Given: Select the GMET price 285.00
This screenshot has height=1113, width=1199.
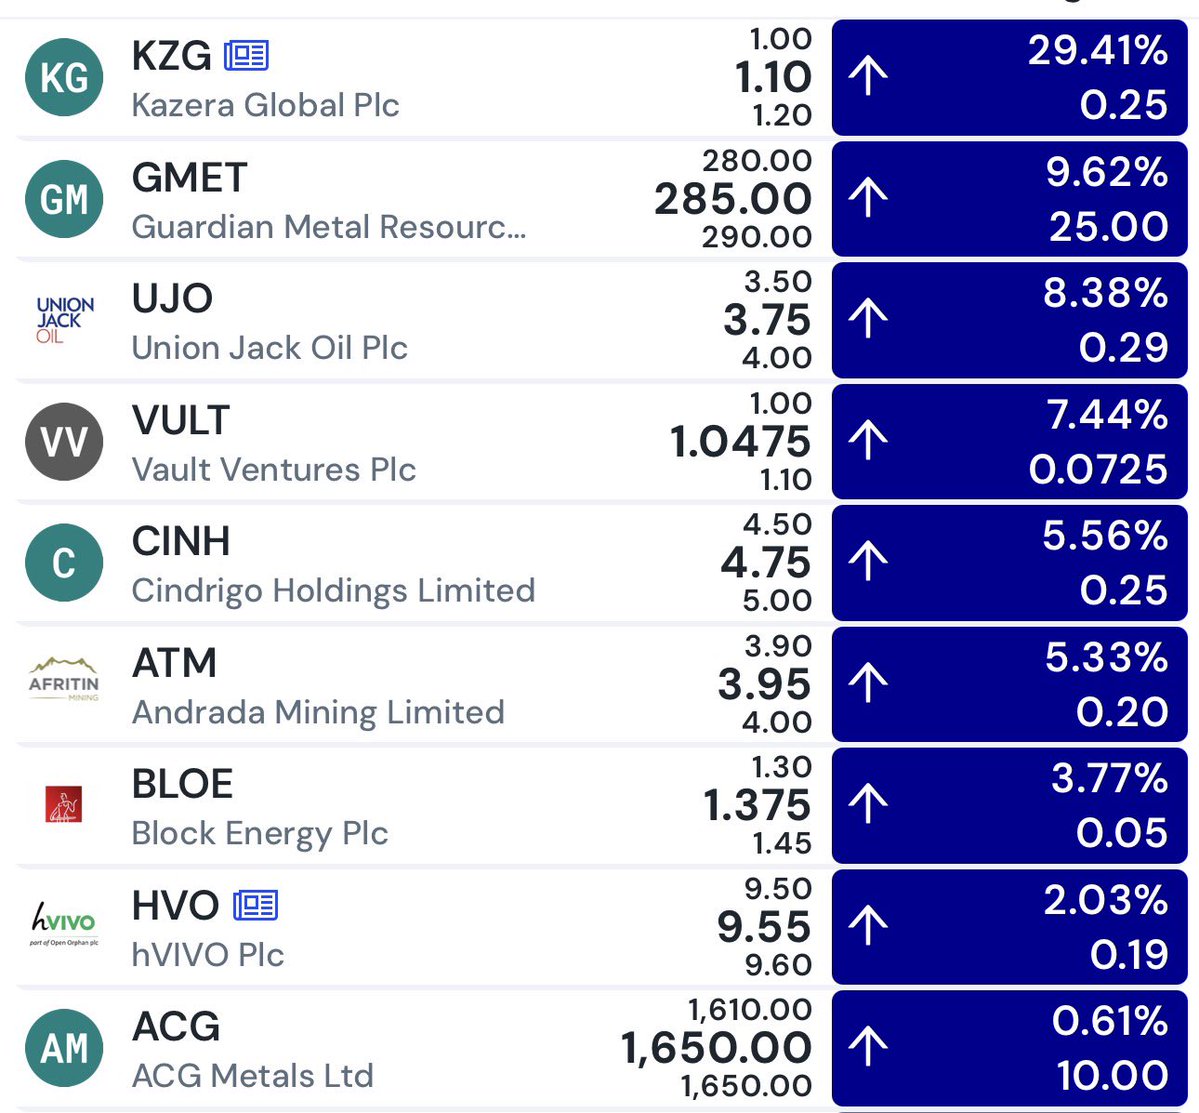Looking at the screenshot, I should pyautogui.click(x=733, y=199).
